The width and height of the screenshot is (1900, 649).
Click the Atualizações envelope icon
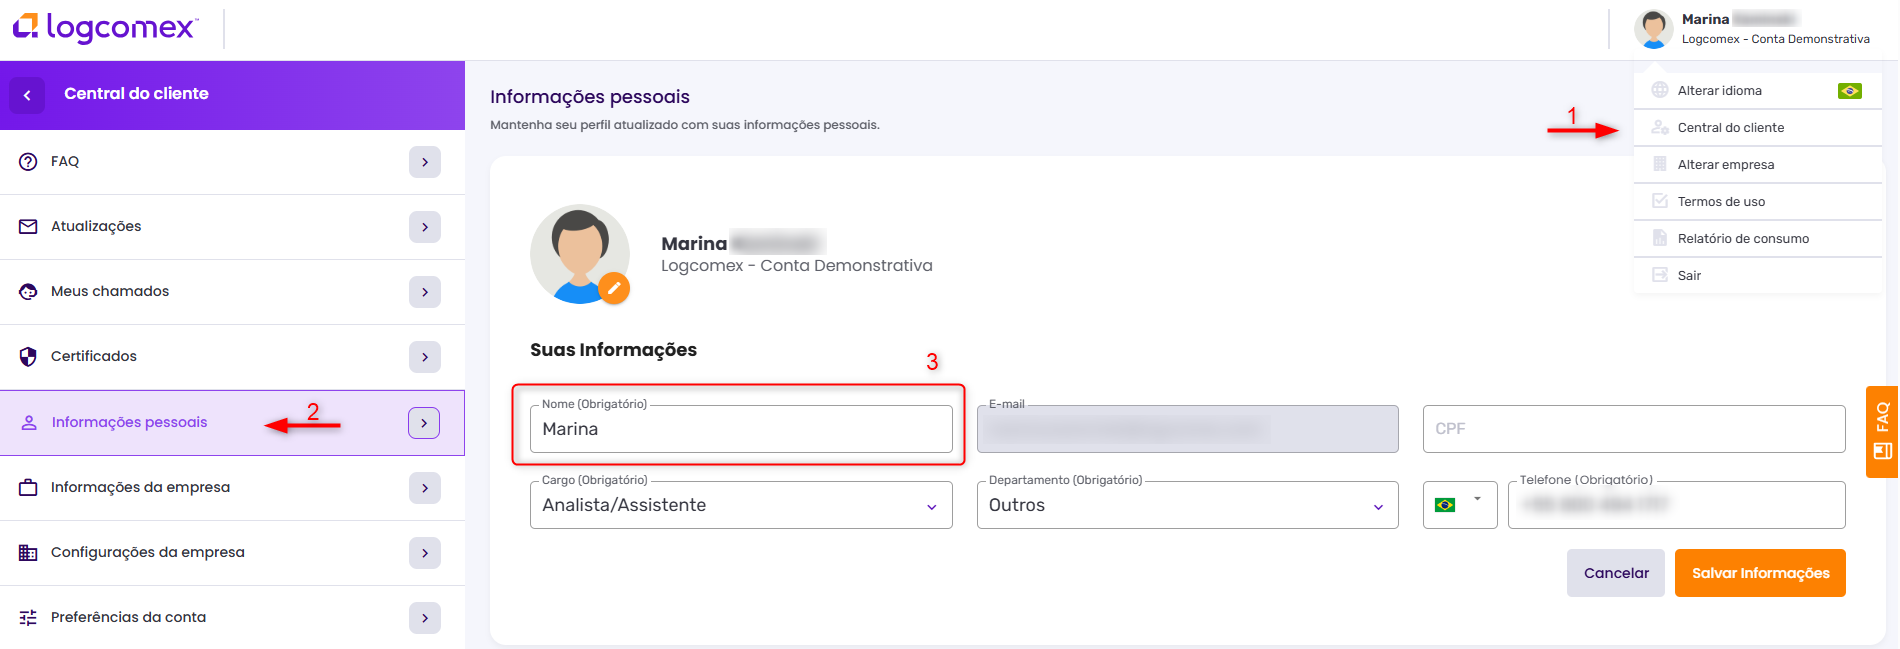[28, 227]
